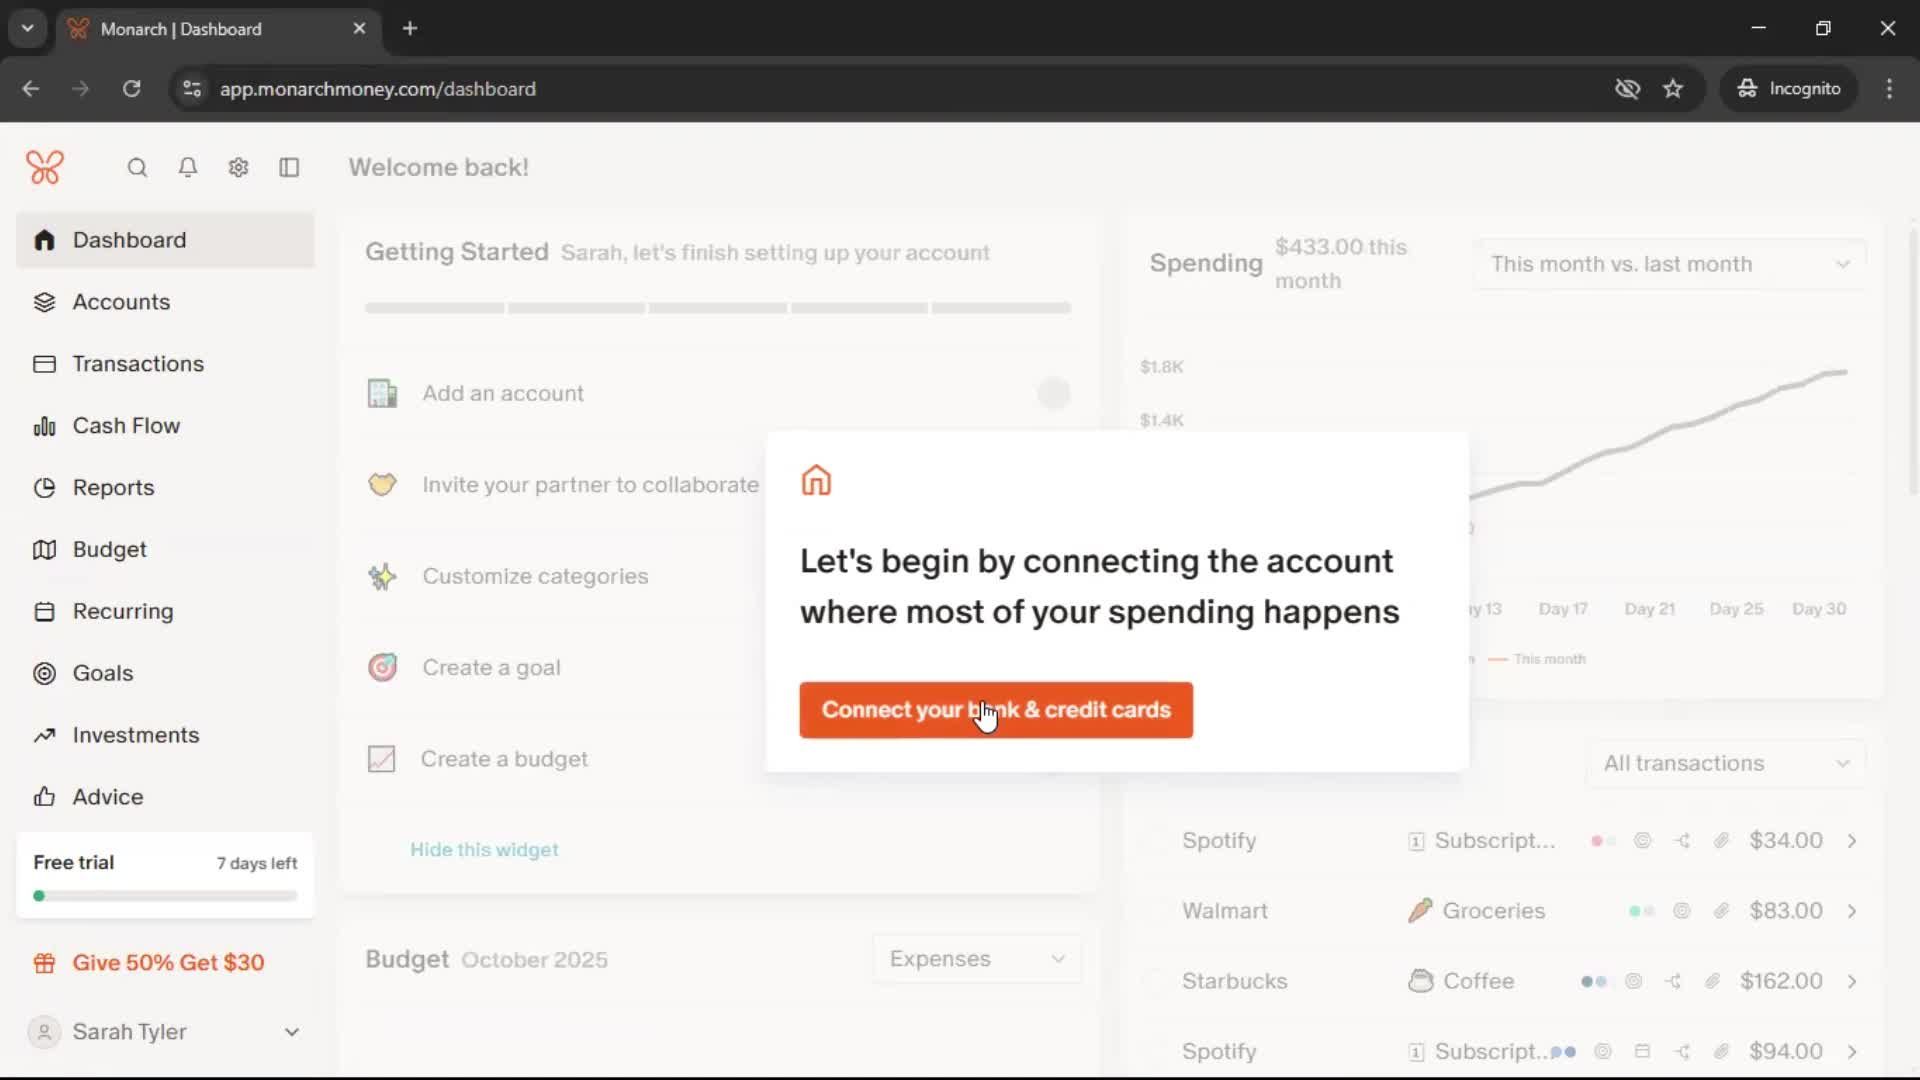The image size is (1920, 1080).
Task: Expand the This month vs. last month dropdown
Action: (x=1668, y=264)
